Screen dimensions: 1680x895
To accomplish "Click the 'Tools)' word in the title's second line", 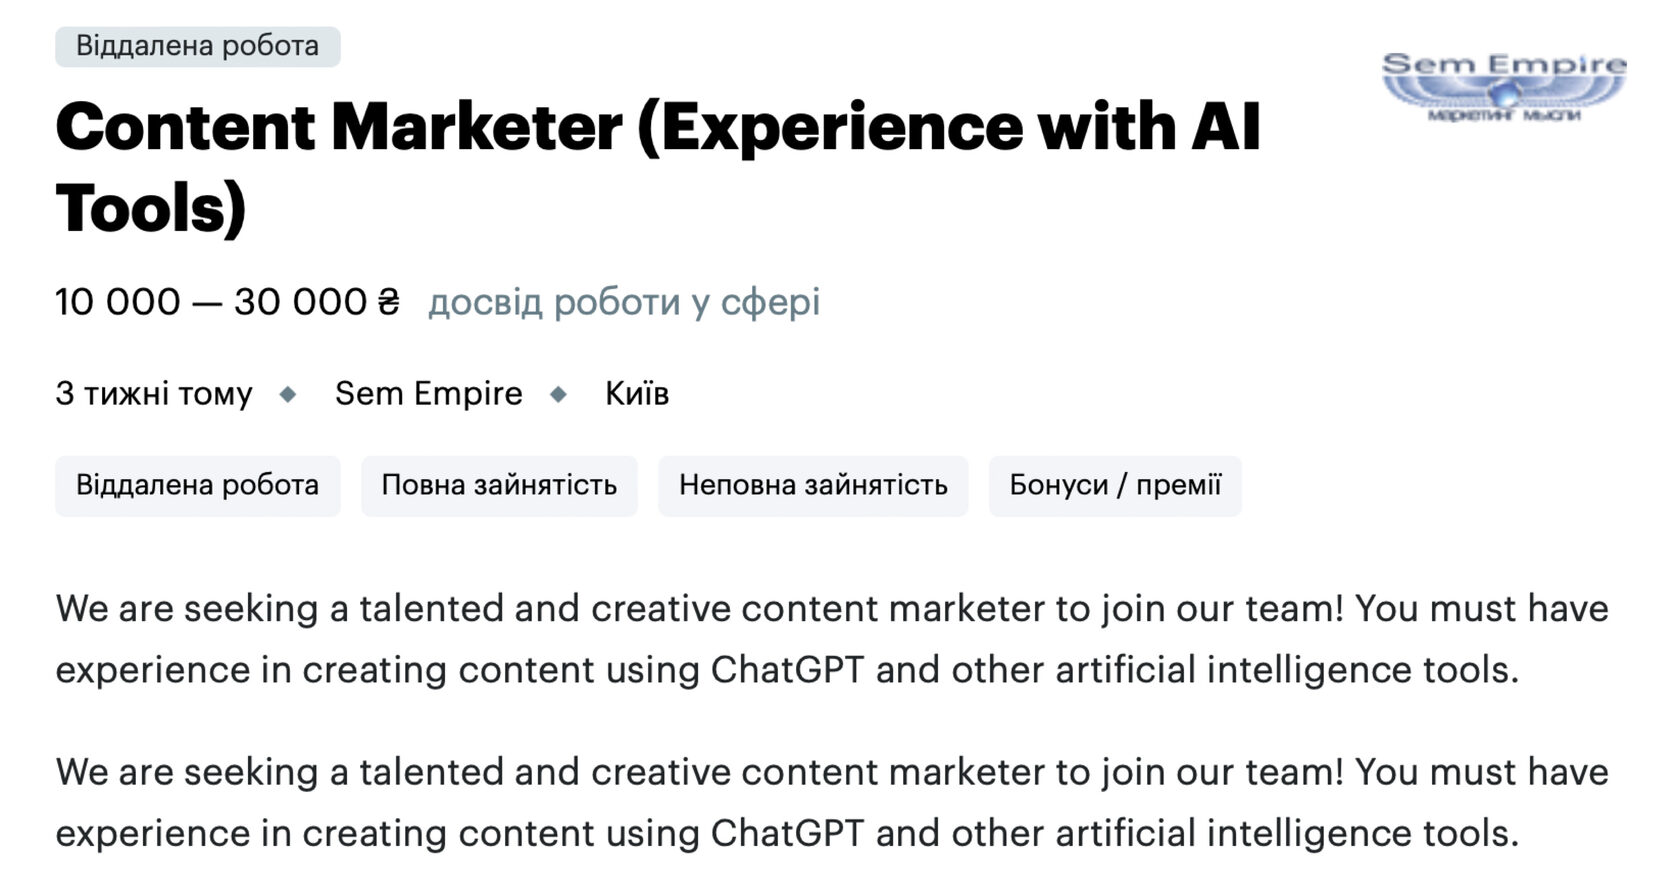I will pos(151,209).
